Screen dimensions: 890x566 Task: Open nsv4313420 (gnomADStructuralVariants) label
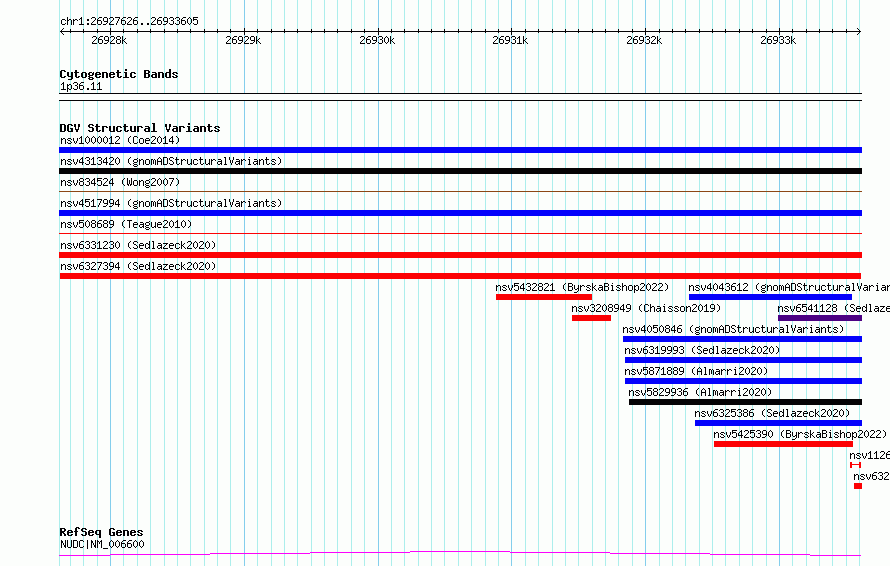(x=171, y=161)
